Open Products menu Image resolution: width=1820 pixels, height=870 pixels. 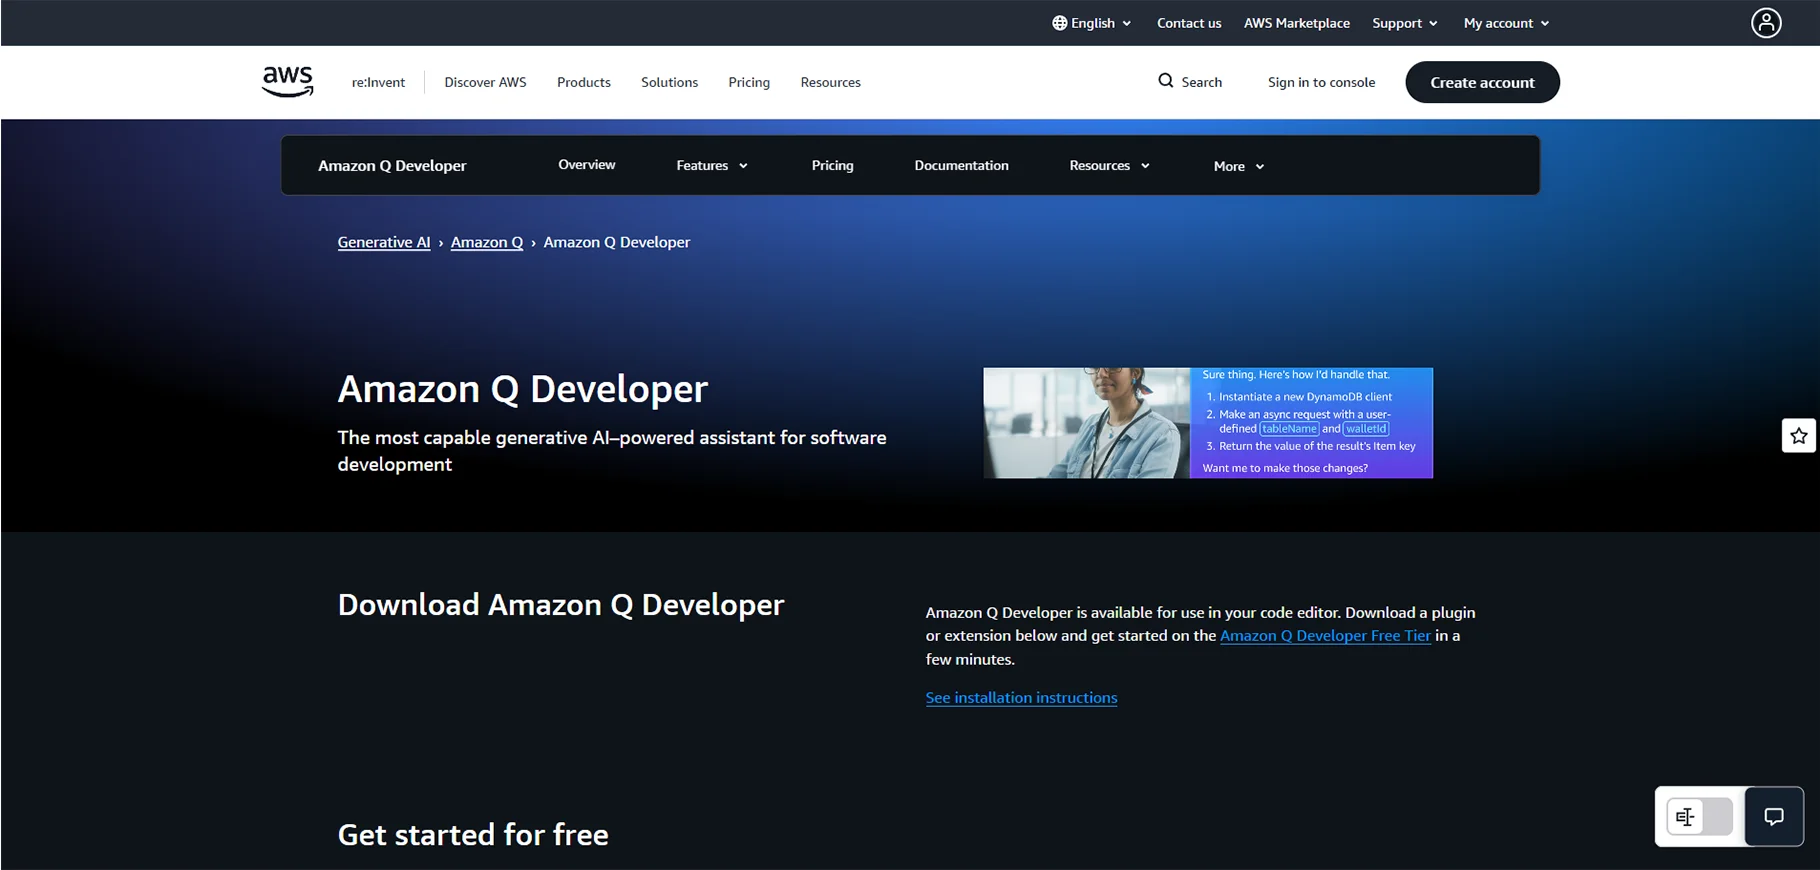584,82
